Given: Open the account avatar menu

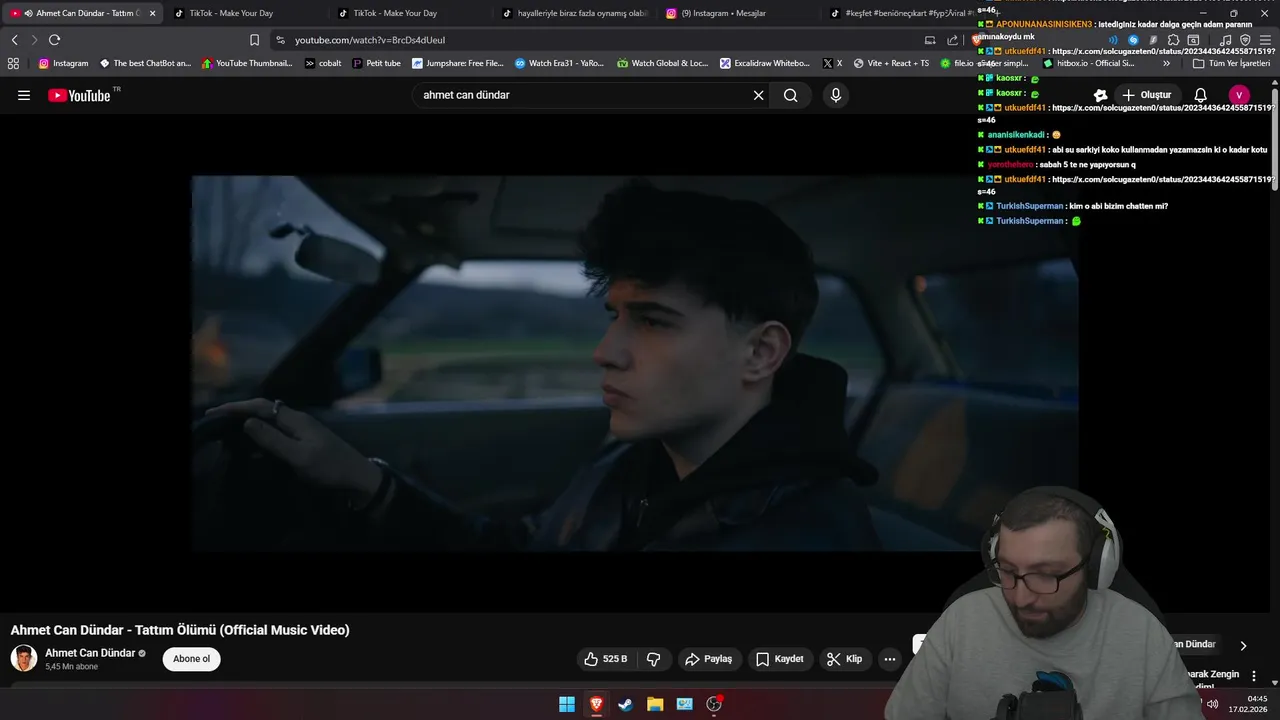Looking at the screenshot, I should point(1239,95).
